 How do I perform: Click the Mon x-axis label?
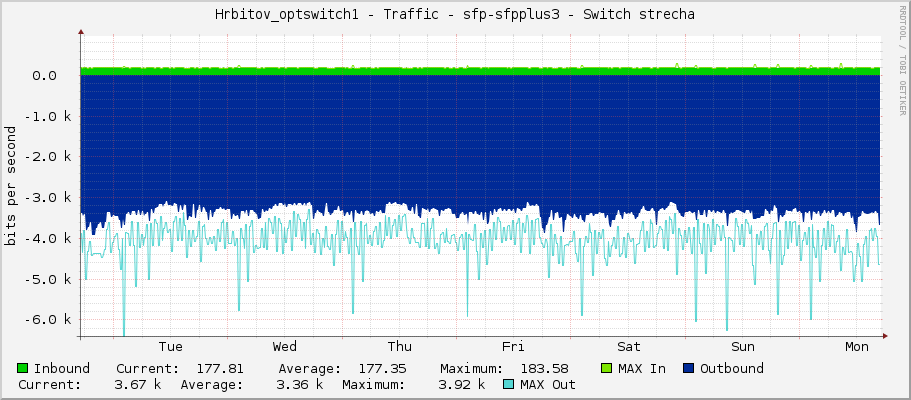(x=857, y=347)
